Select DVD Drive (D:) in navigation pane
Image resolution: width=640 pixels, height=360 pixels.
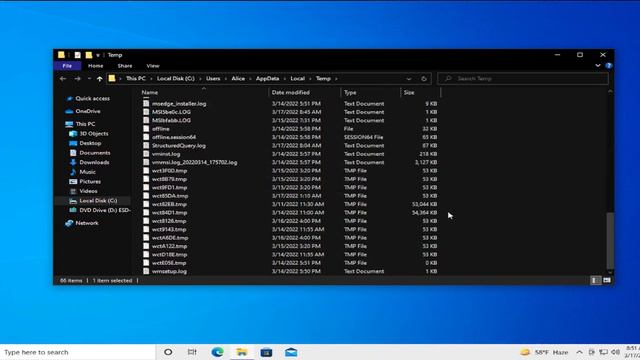pyautogui.click(x=105, y=210)
